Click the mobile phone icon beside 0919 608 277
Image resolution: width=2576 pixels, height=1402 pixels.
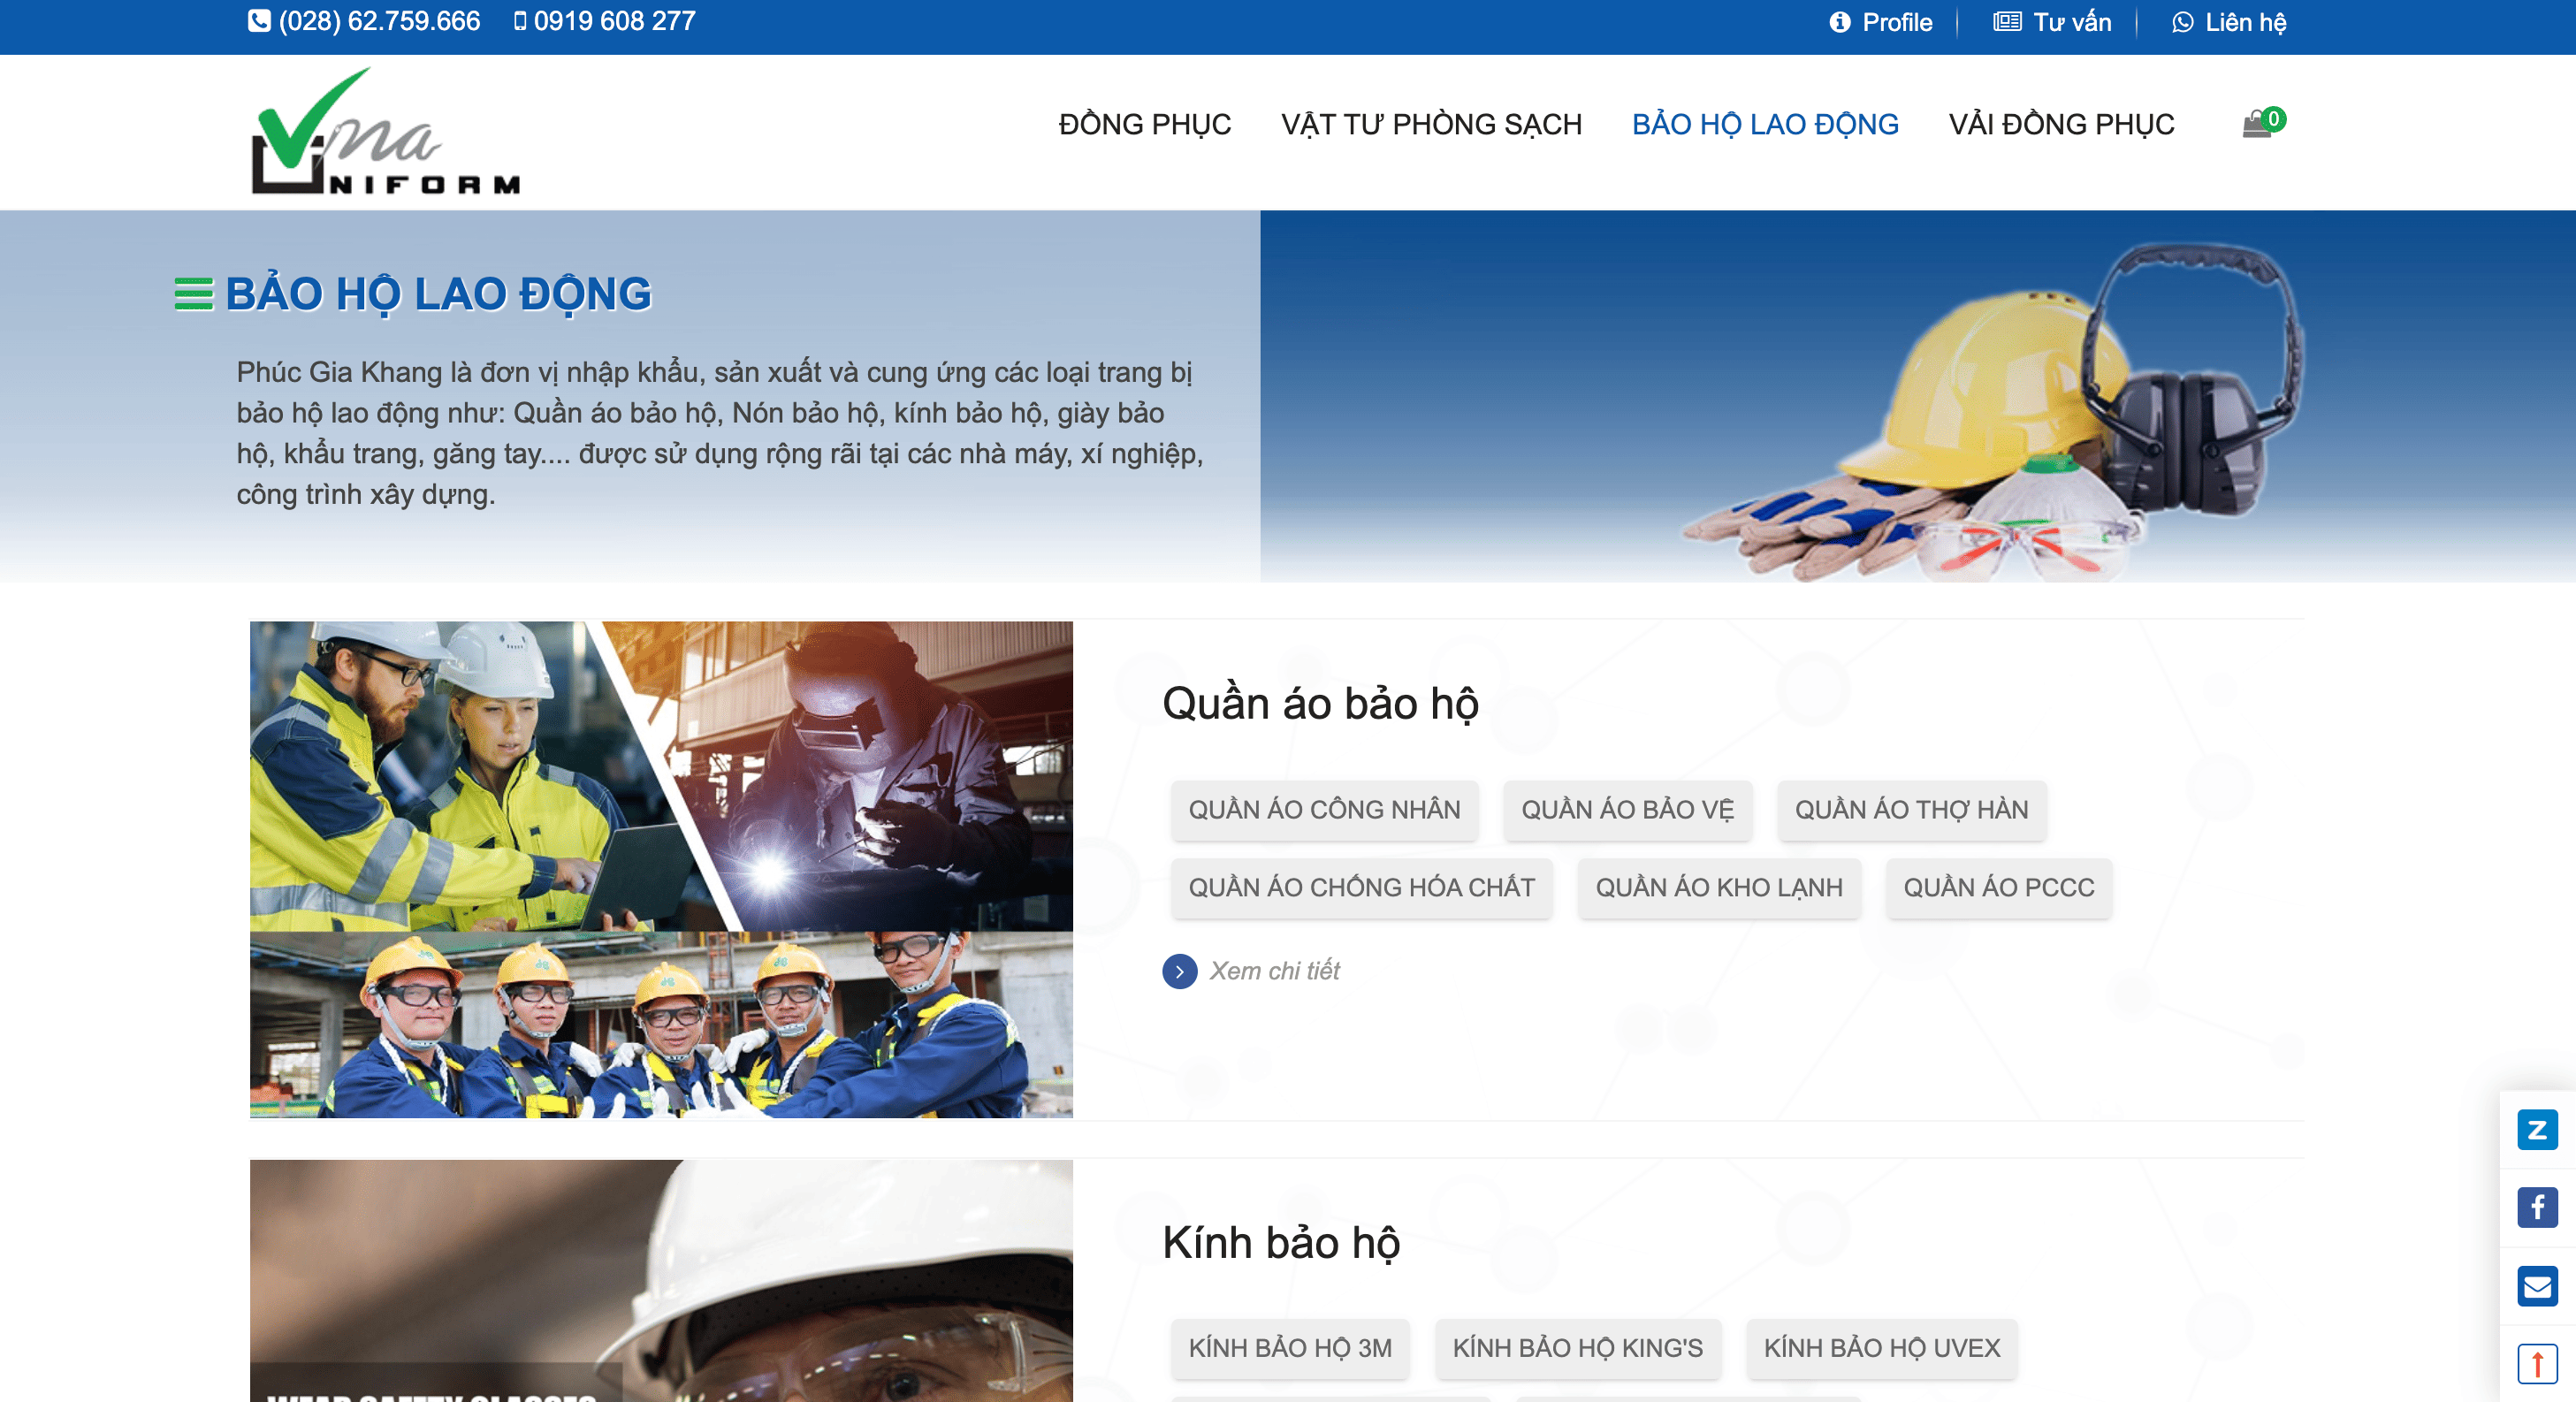(x=520, y=21)
